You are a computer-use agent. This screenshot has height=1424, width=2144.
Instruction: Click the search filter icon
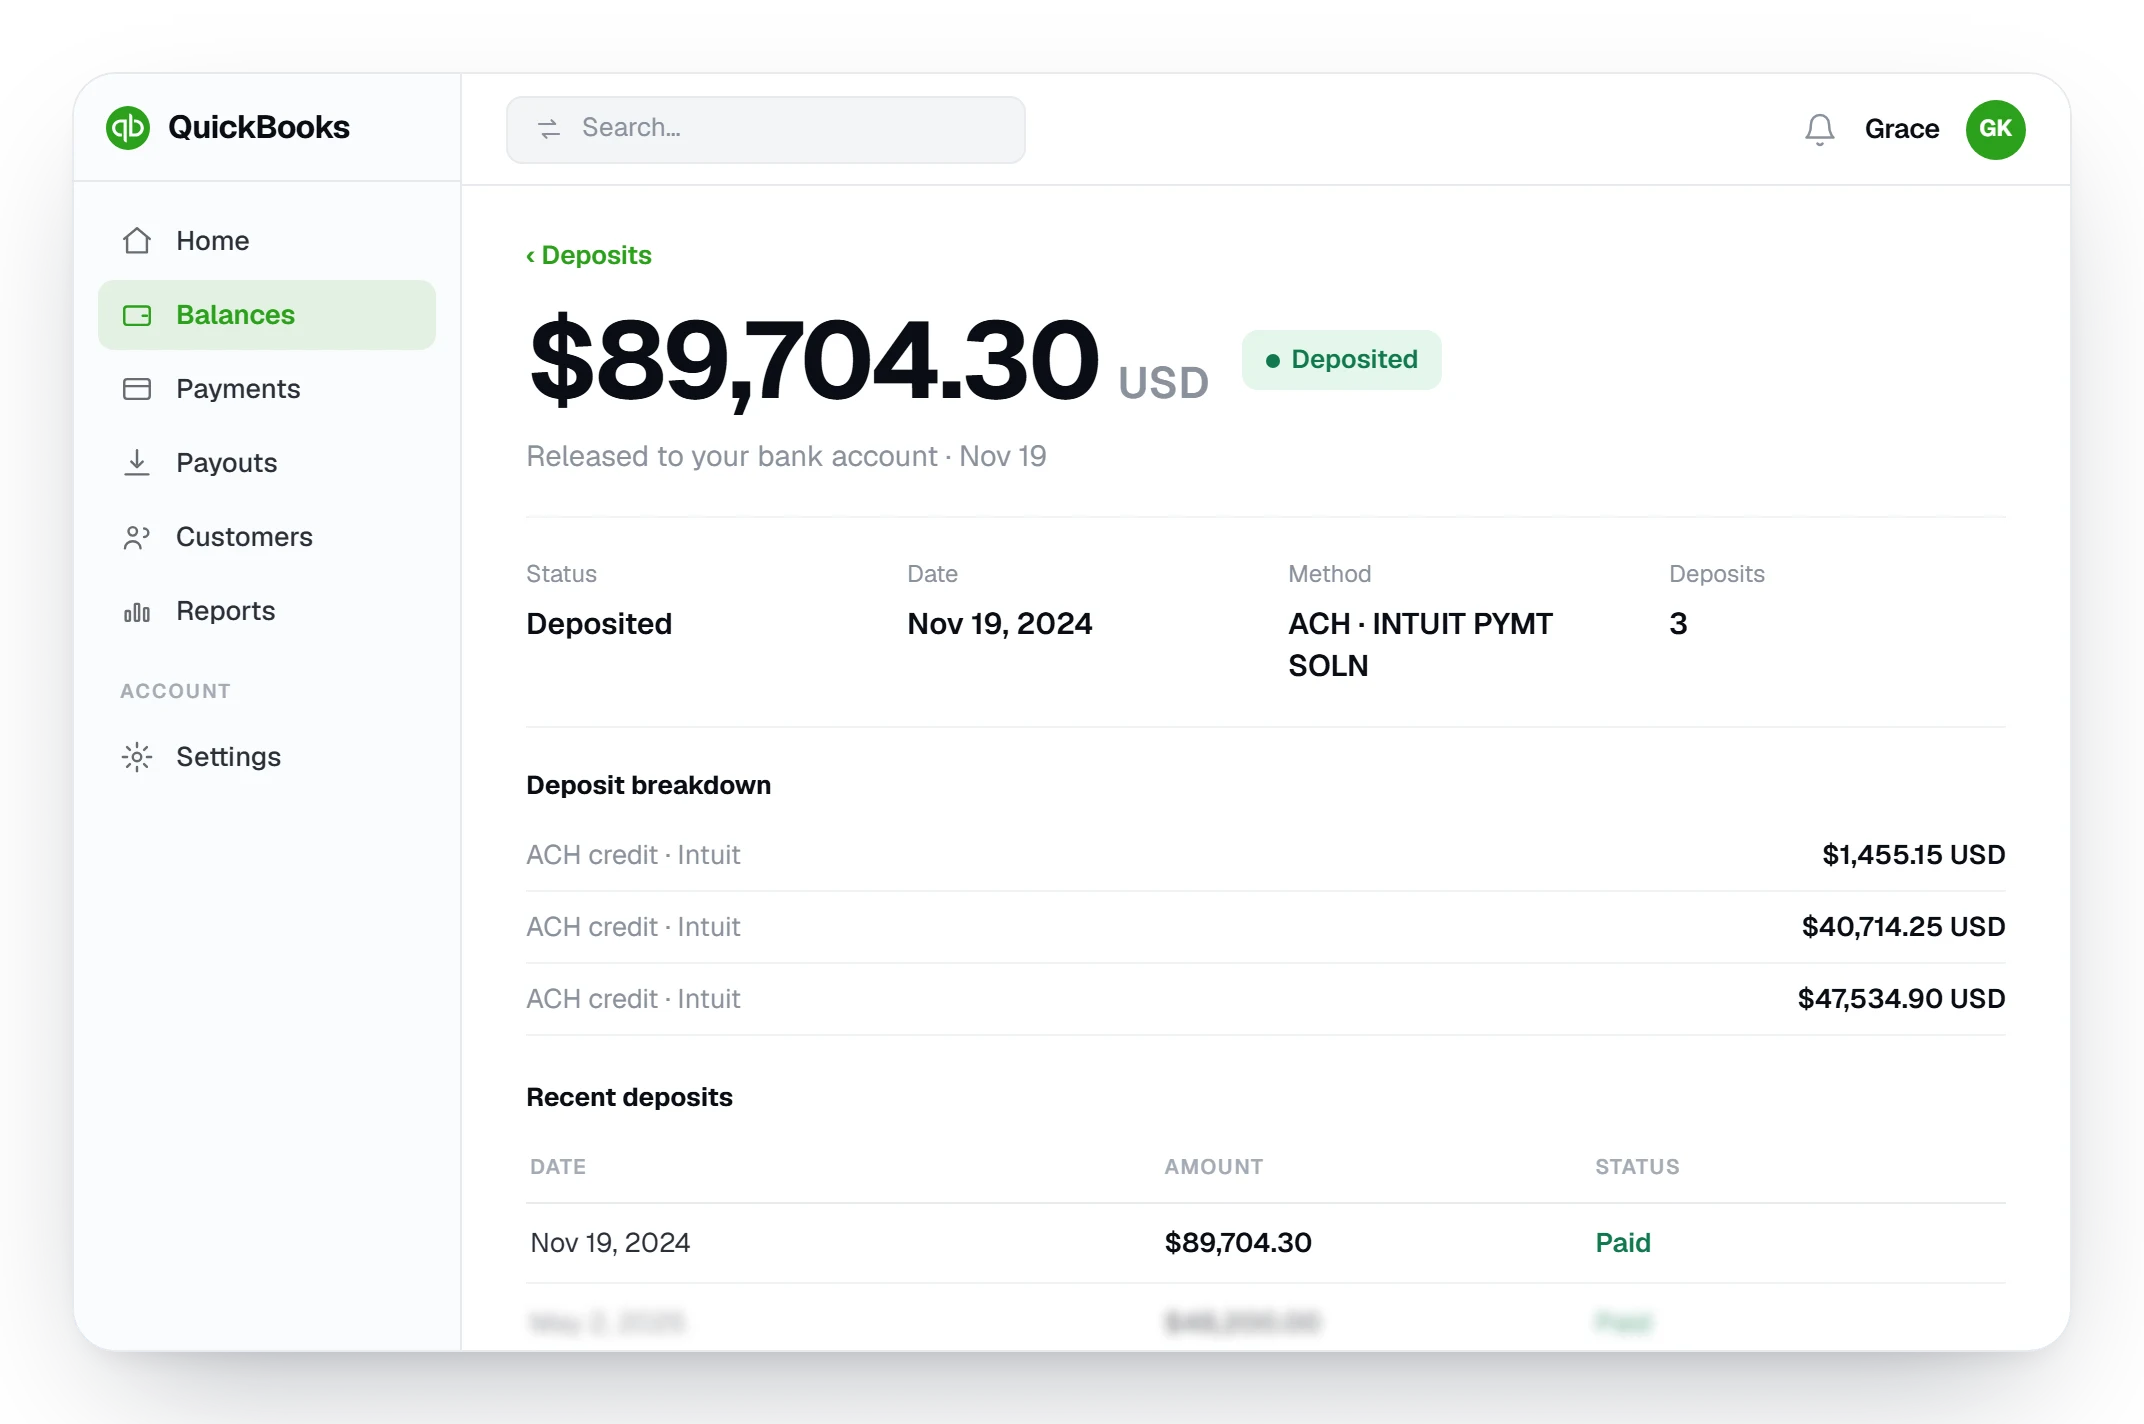(x=549, y=128)
